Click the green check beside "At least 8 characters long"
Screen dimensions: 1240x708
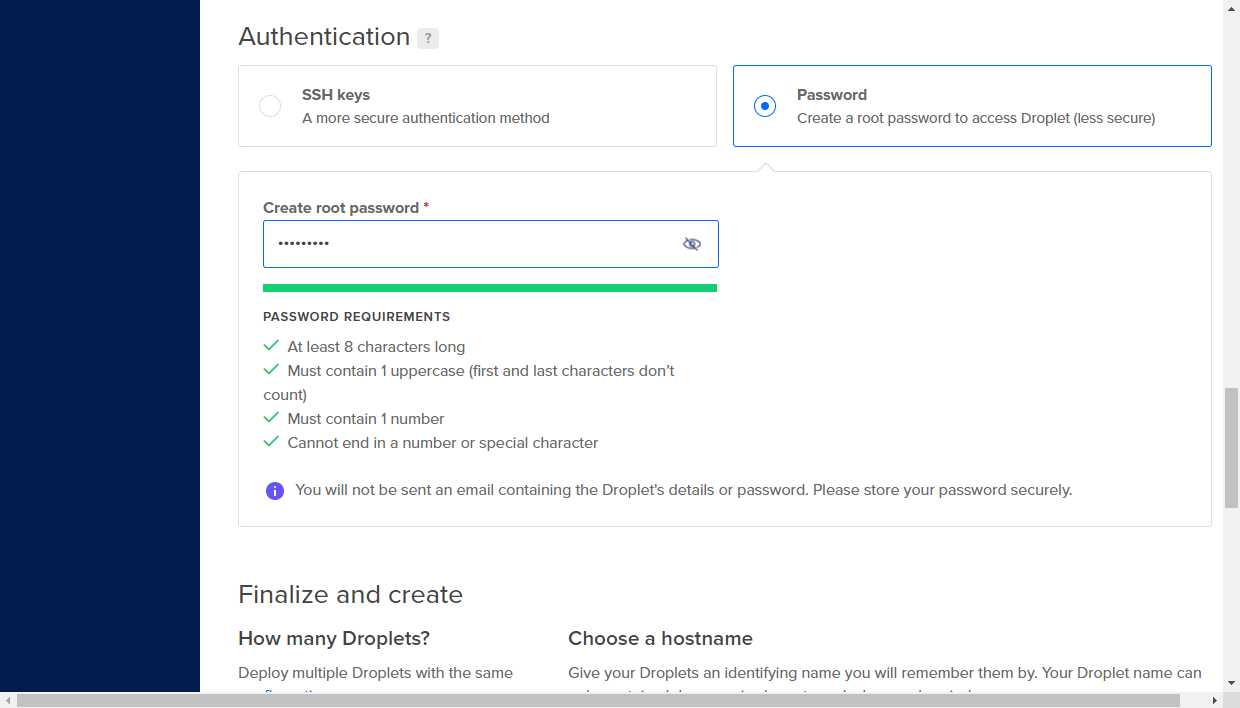(271, 345)
